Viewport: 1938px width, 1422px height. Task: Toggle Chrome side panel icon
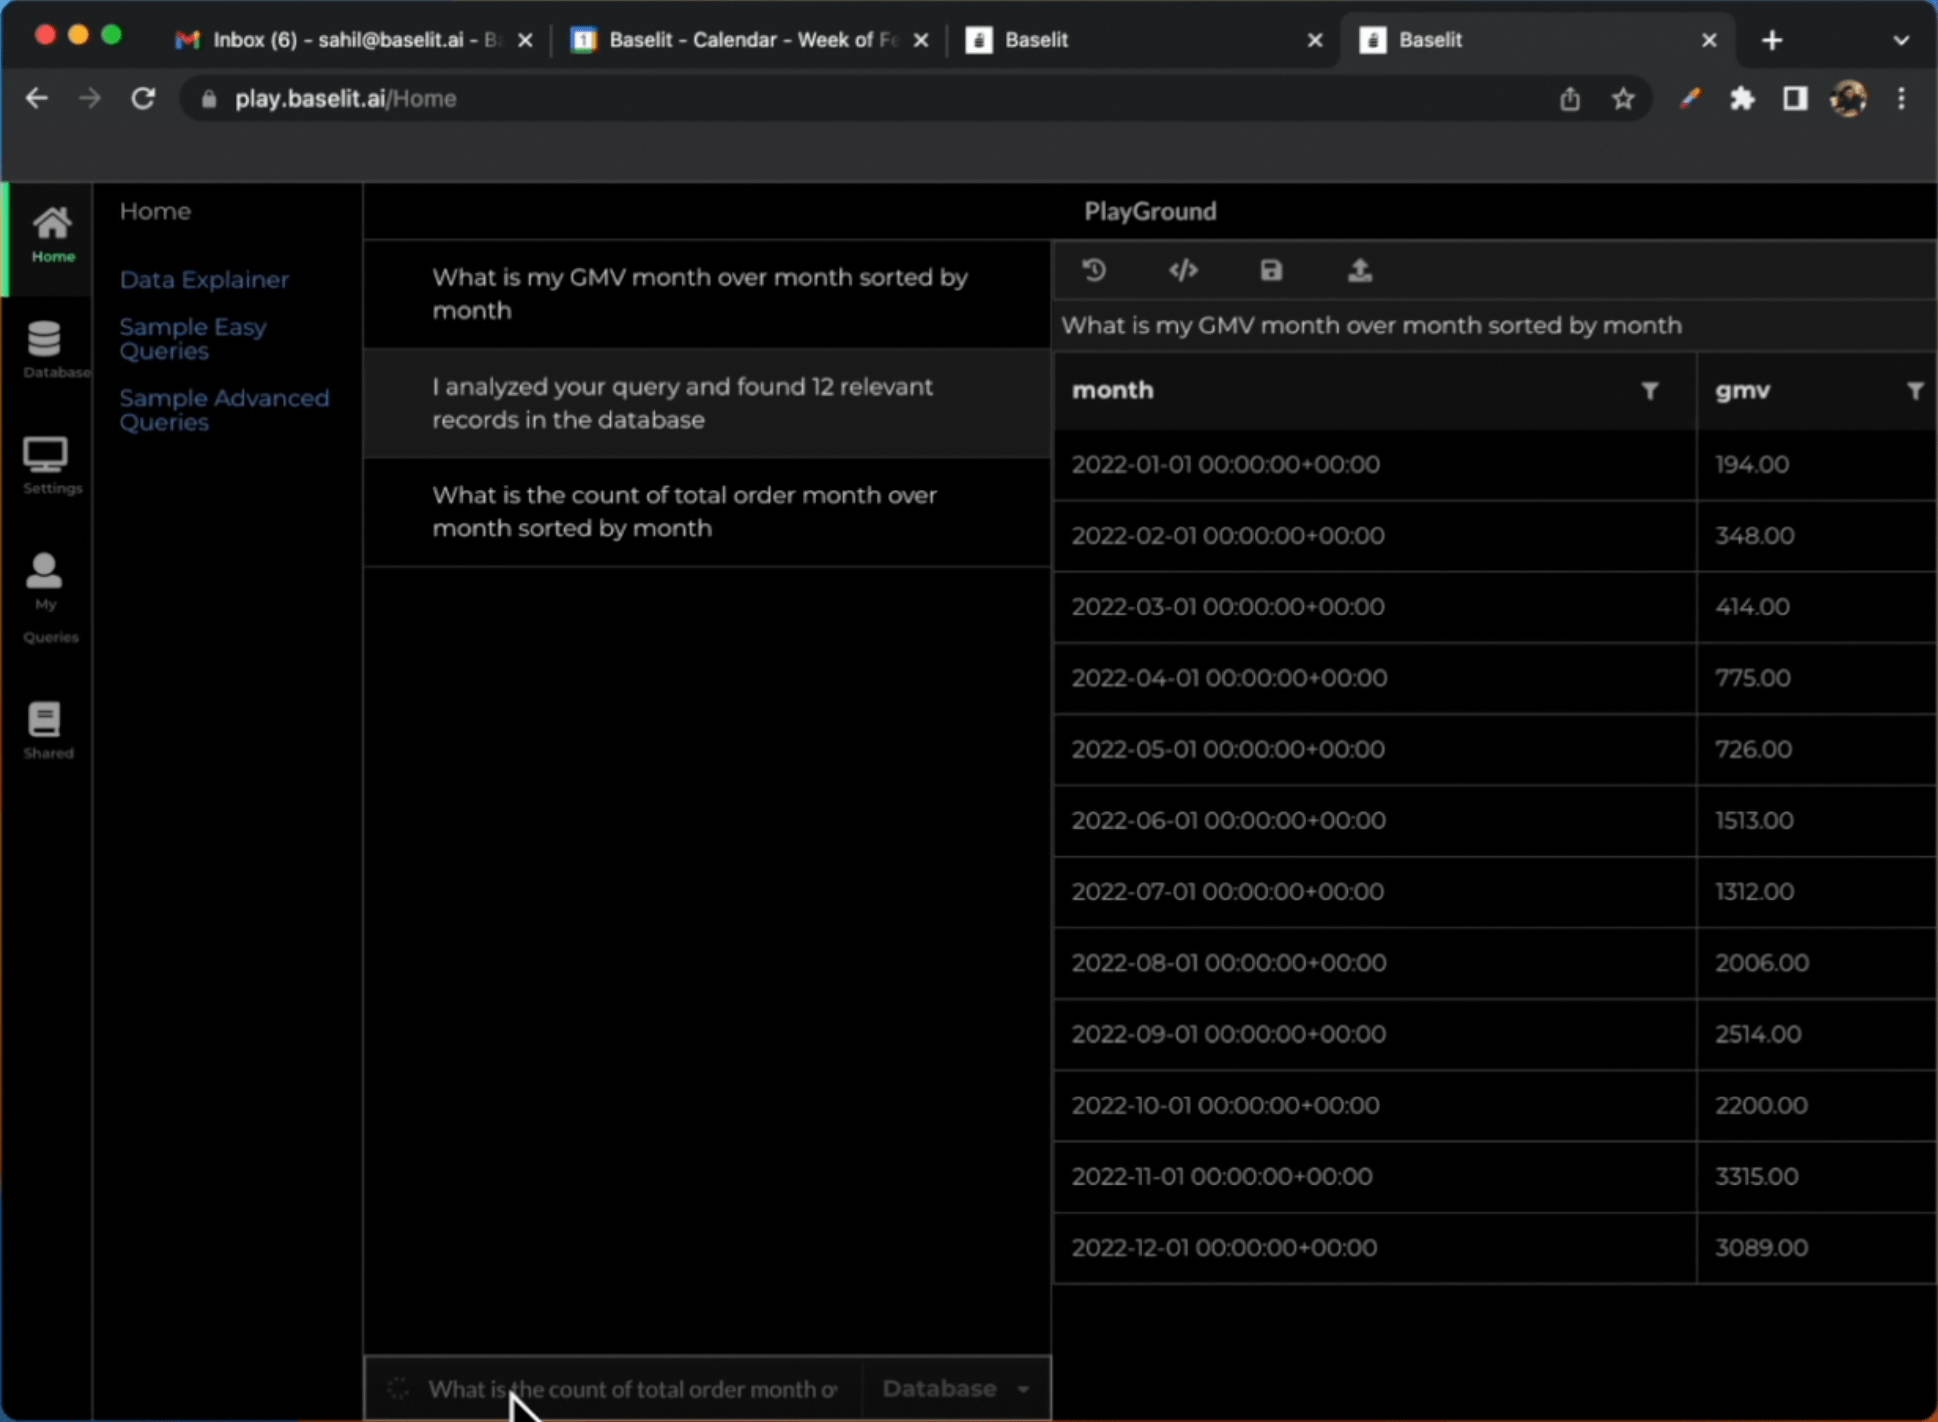pyautogui.click(x=1795, y=98)
